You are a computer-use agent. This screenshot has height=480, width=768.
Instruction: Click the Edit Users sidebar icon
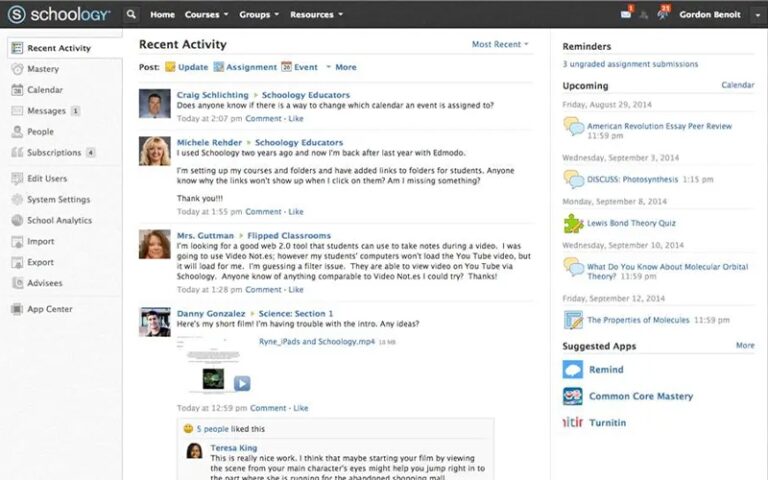[17, 178]
